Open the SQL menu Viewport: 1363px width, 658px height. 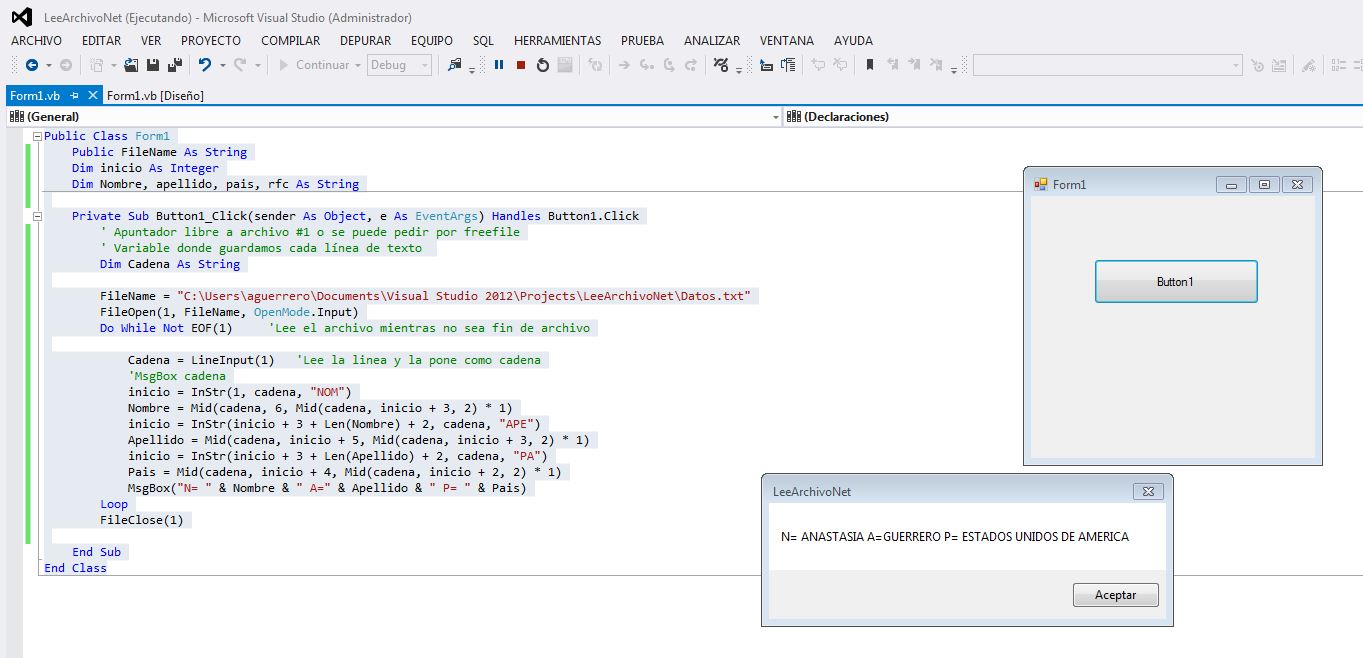[x=483, y=41]
